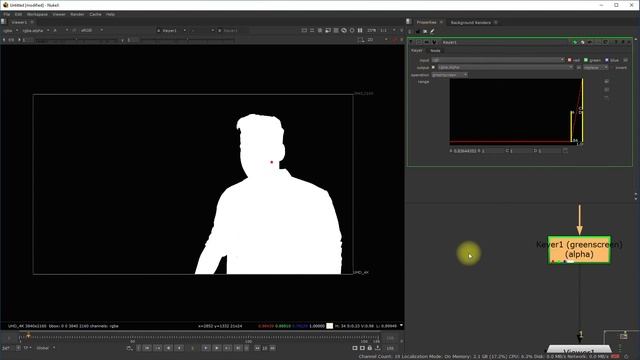
Task: Open the Keyer input channel dropdown
Action: click(498, 60)
